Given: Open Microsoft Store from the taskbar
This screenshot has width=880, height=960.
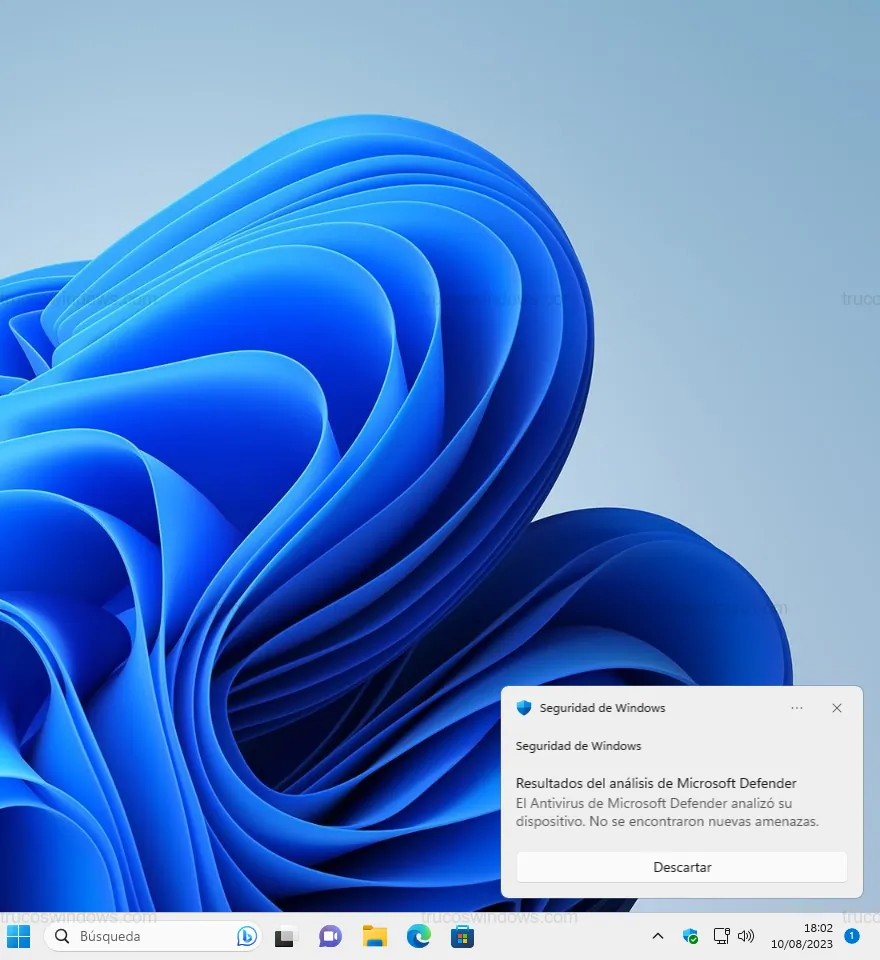Looking at the screenshot, I should tap(462, 937).
